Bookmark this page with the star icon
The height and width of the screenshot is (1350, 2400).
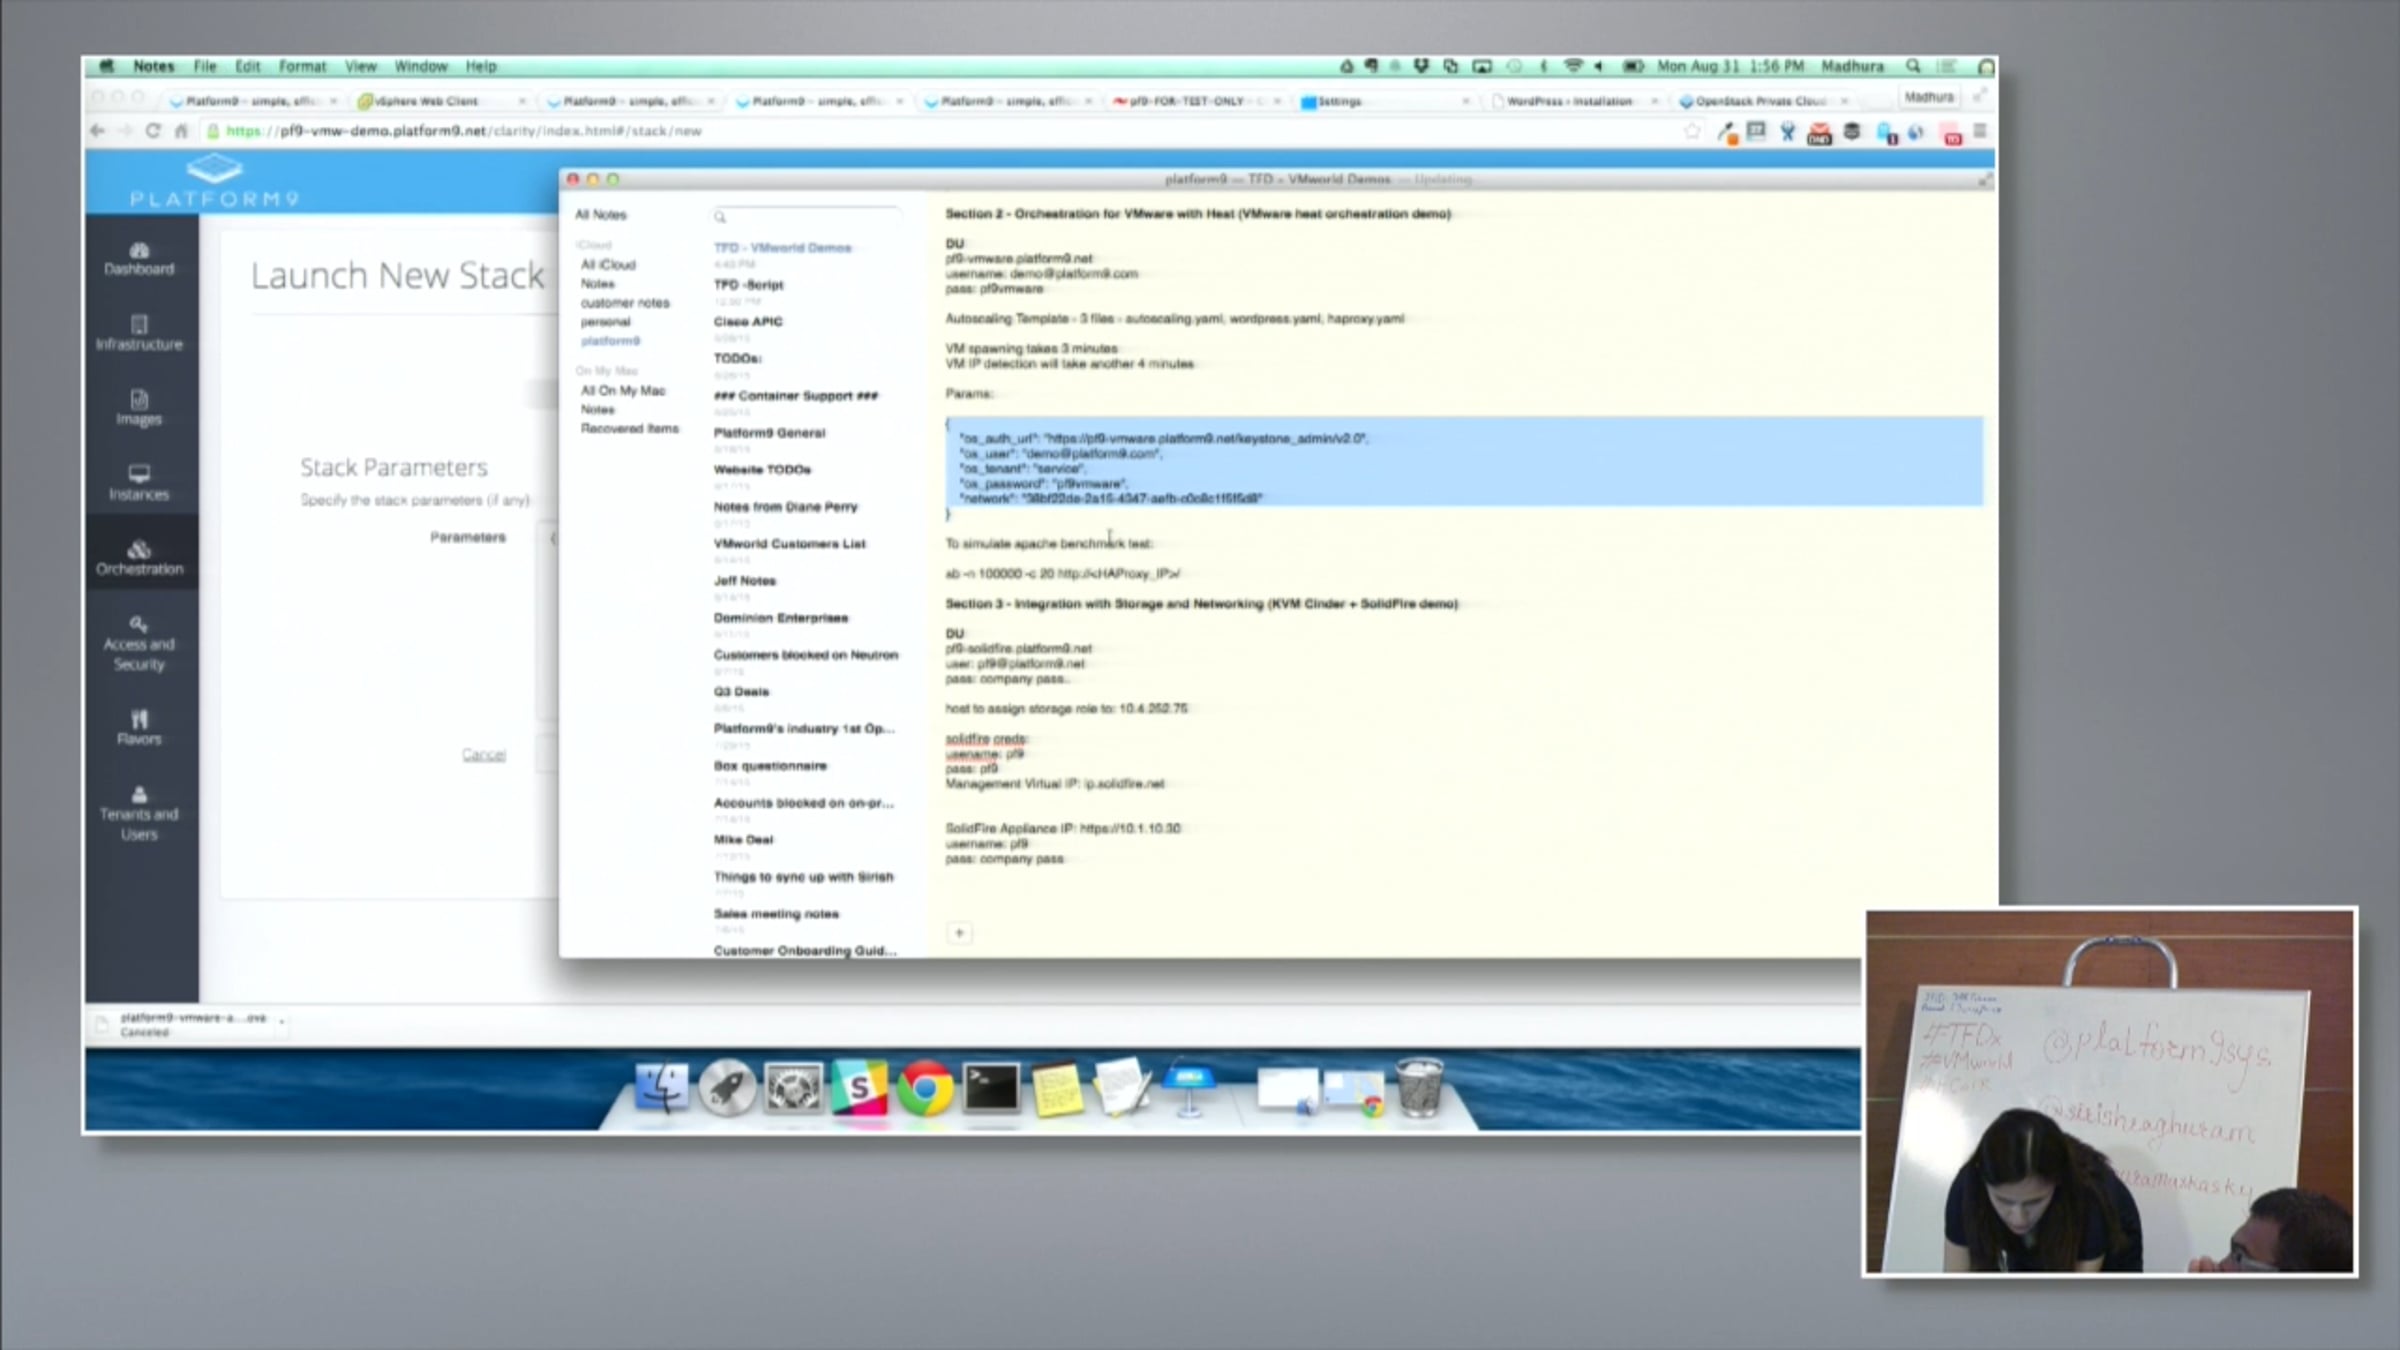pyautogui.click(x=1692, y=131)
